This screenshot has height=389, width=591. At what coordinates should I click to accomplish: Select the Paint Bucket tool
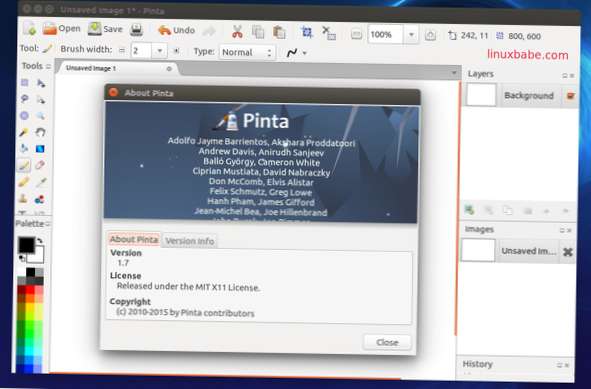pos(24,149)
